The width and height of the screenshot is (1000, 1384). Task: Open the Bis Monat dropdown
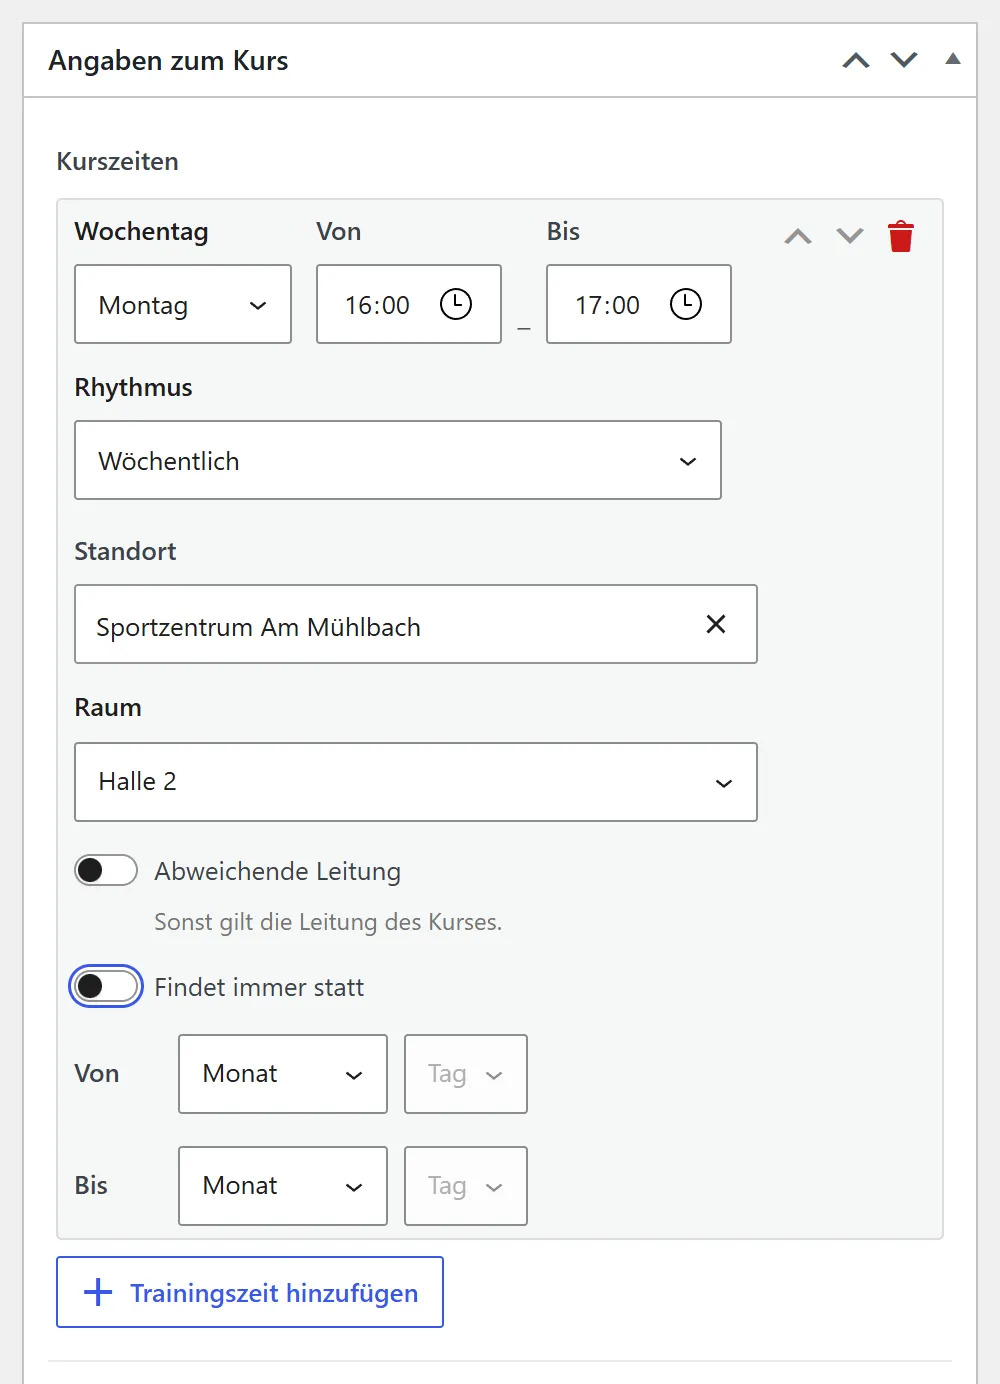(283, 1186)
